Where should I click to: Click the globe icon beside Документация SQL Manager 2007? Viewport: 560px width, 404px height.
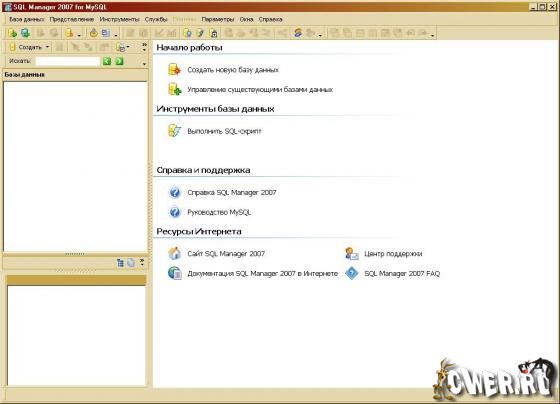click(x=175, y=273)
